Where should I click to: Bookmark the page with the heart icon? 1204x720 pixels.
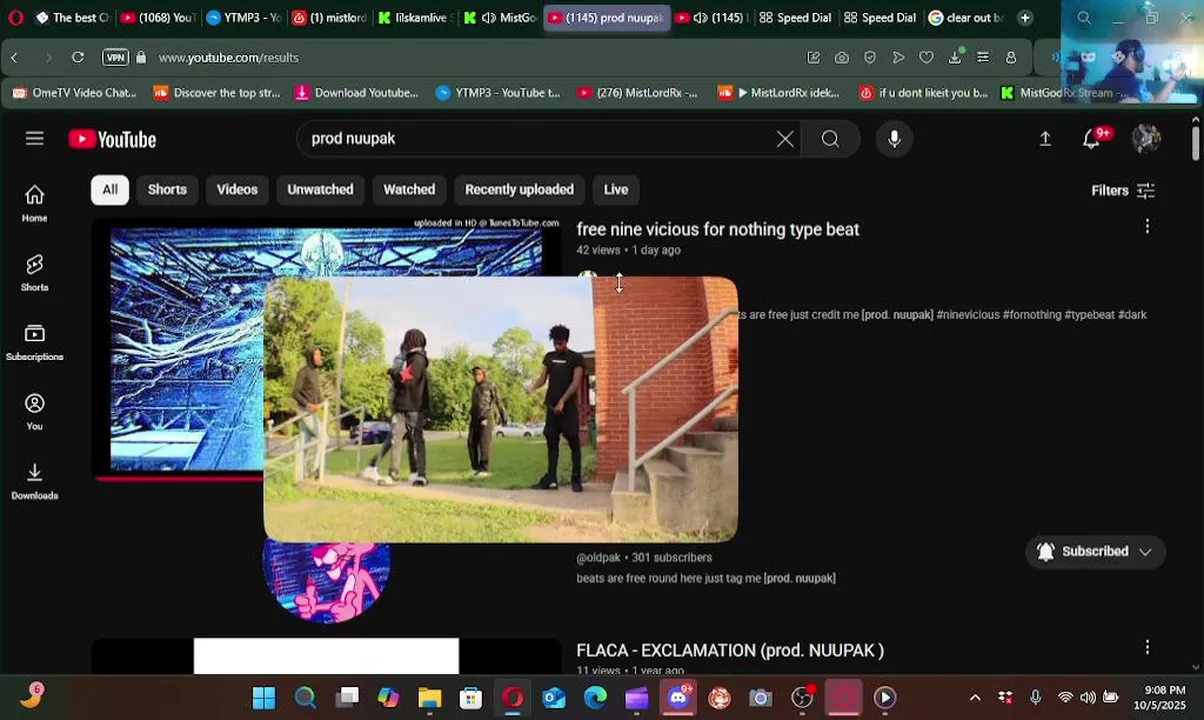coord(927,57)
